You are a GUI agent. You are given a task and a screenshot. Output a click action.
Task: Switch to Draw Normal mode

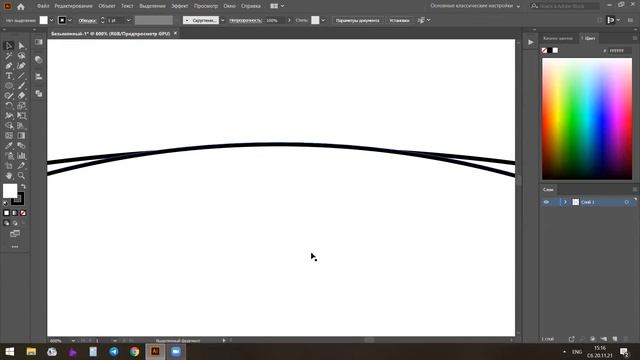point(6,223)
